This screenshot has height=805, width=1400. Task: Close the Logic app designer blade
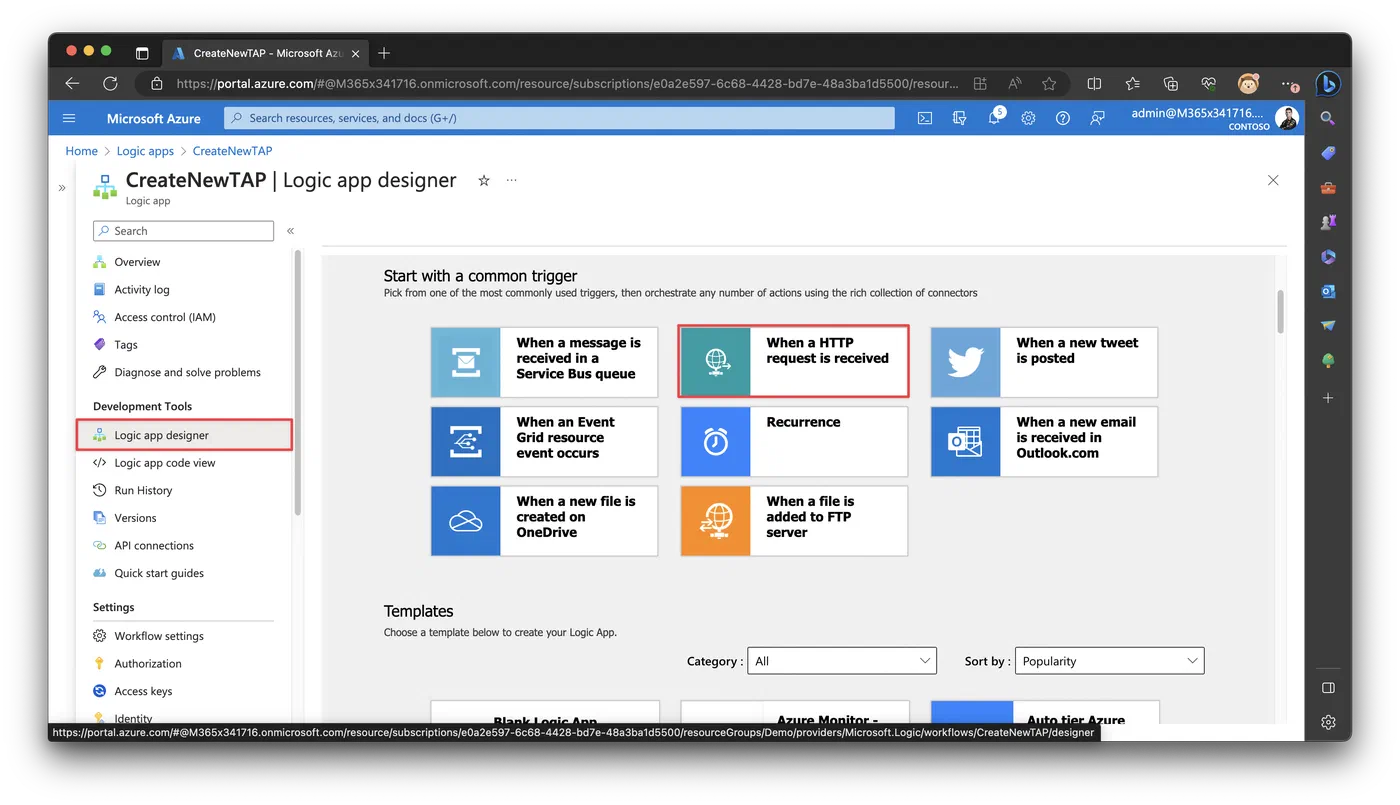pyautogui.click(x=1273, y=180)
